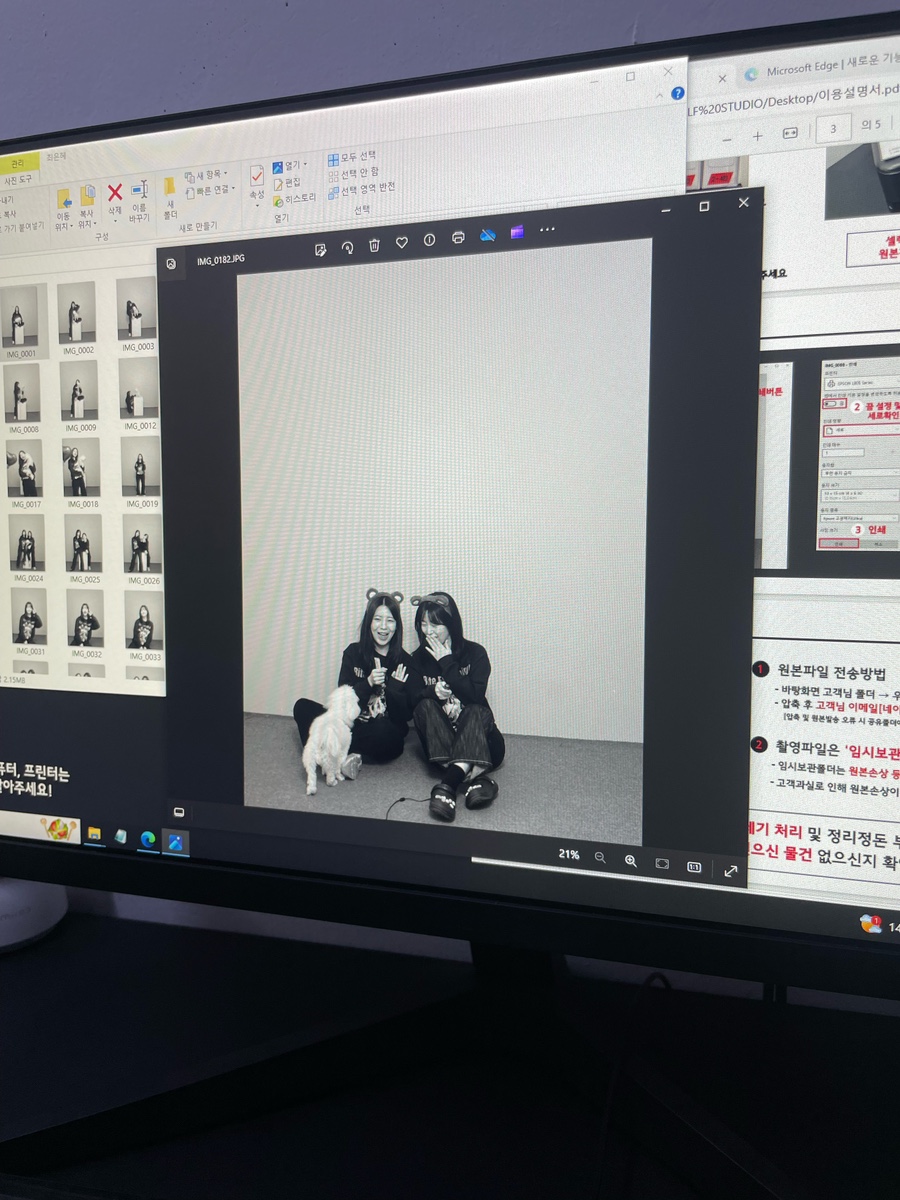
Task: Select the Picture Tools tab in Explorer
Action: point(18,181)
